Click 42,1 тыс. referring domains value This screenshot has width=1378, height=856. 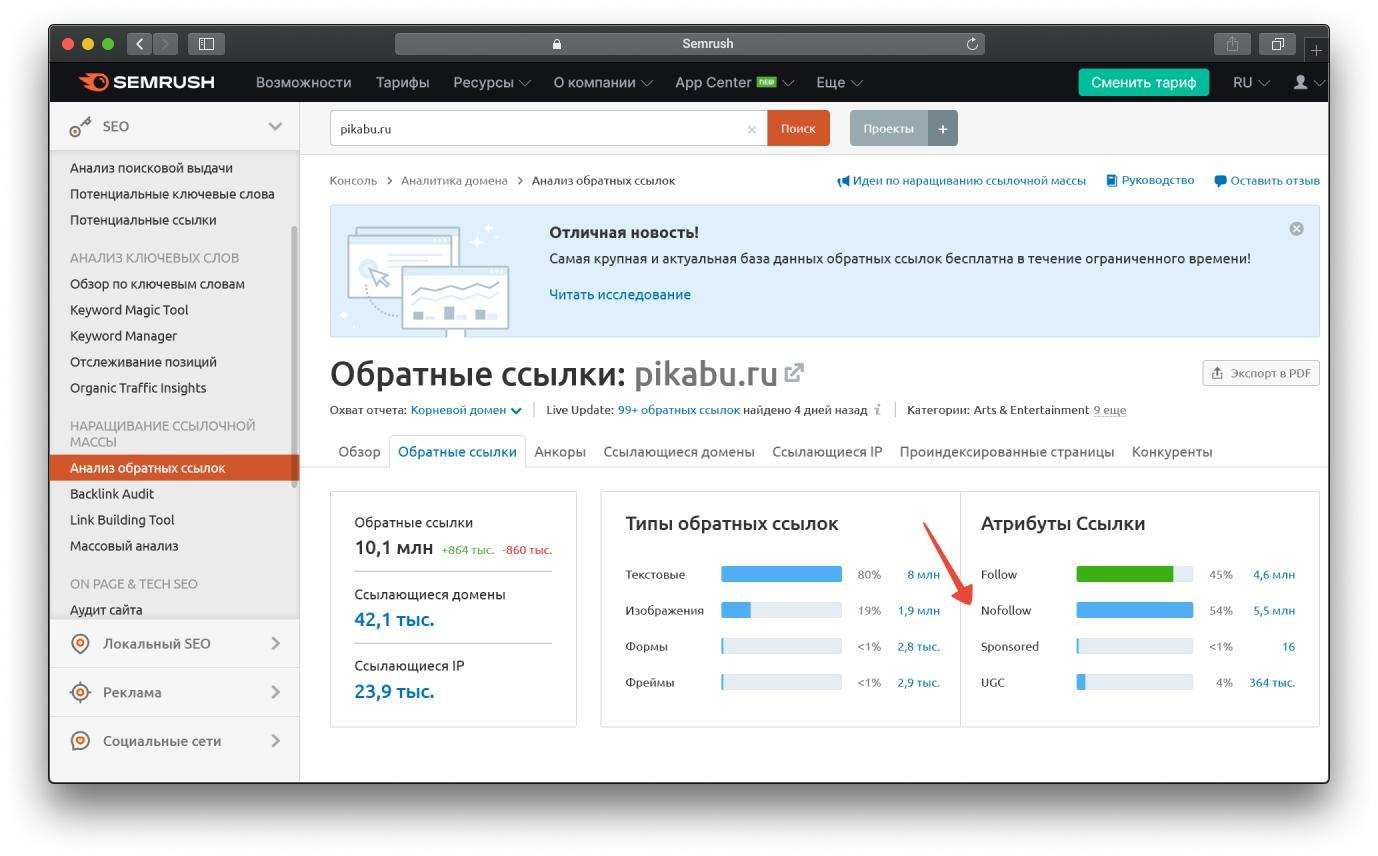(394, 619)
